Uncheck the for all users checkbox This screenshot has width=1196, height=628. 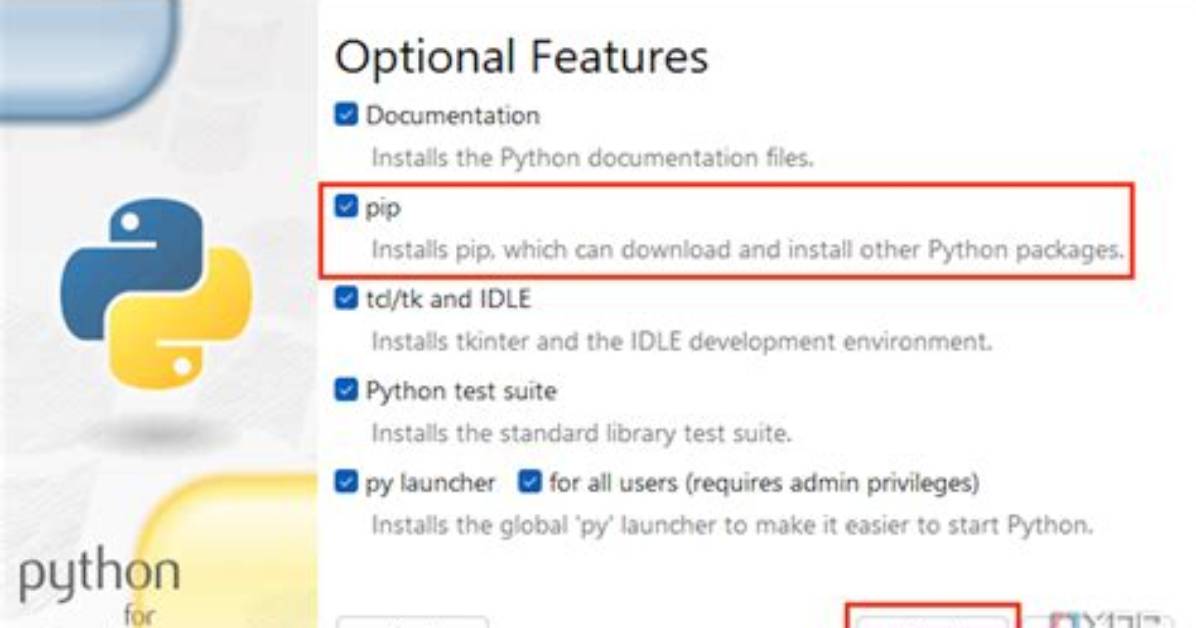point(529,481)
